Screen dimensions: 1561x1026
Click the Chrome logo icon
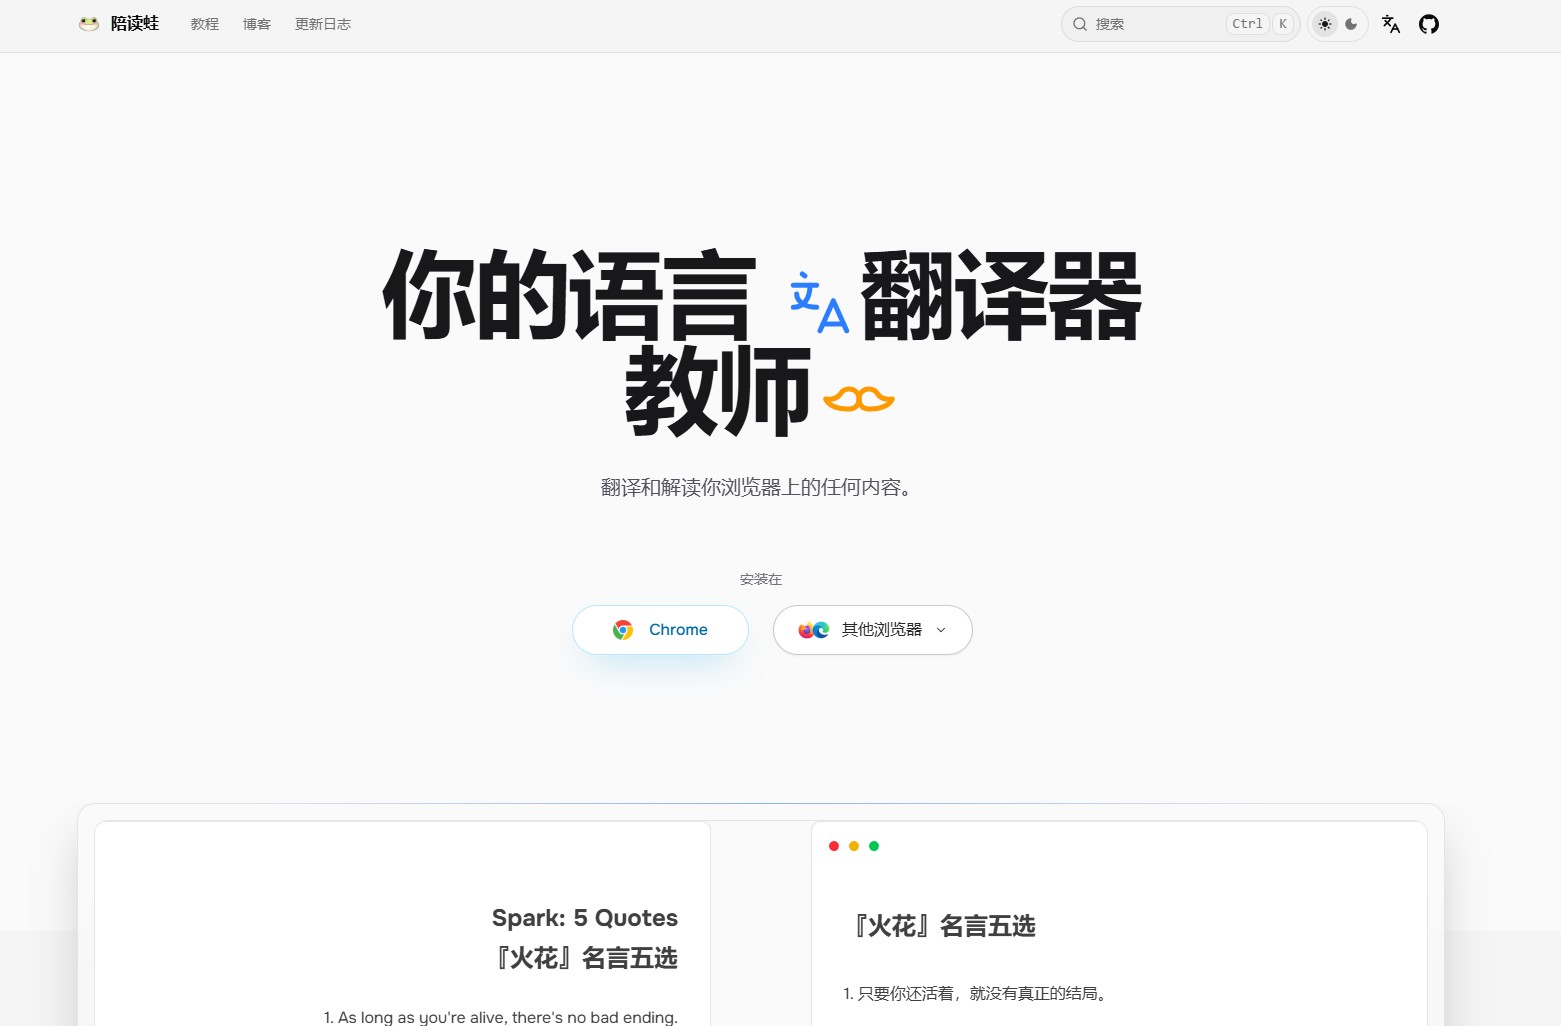point(623,630)
